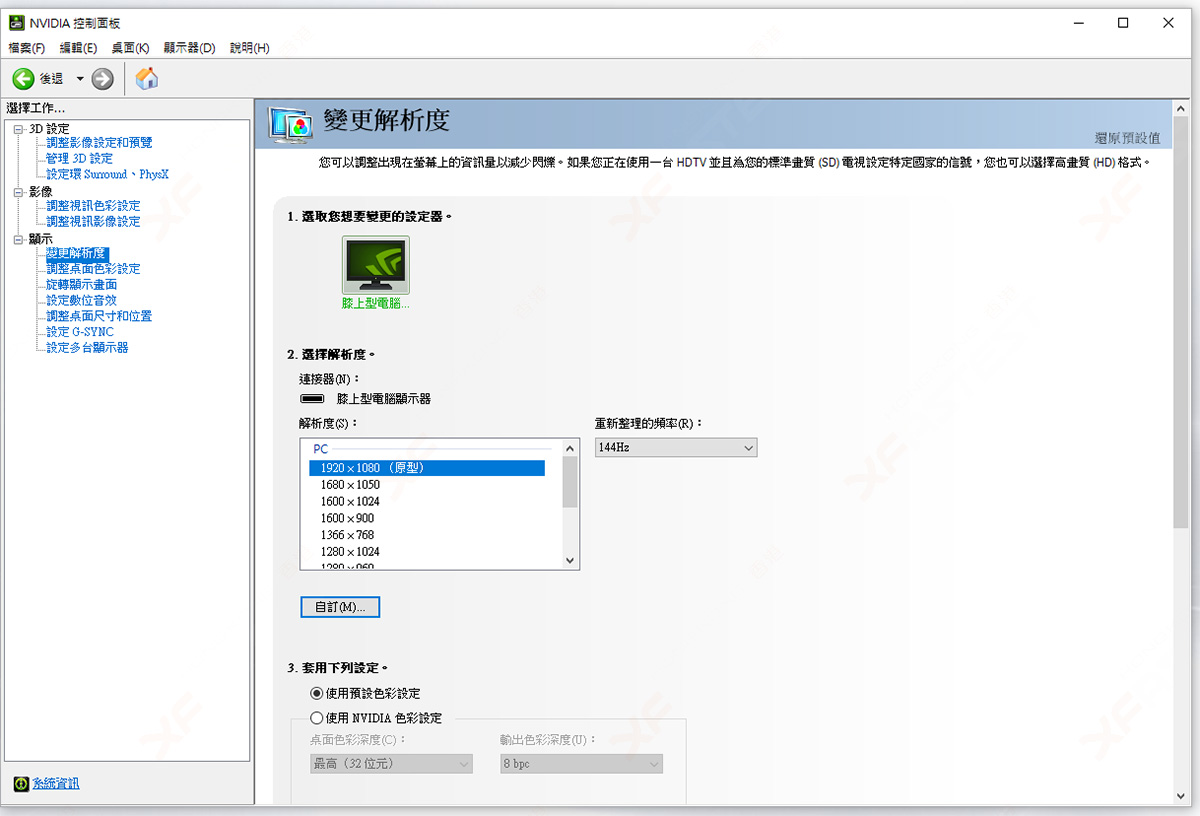Viewport: 1200px width, 816px height.
Task: Choose 1680 × 1050 resolution in list
Action: [x=350, y=485]
